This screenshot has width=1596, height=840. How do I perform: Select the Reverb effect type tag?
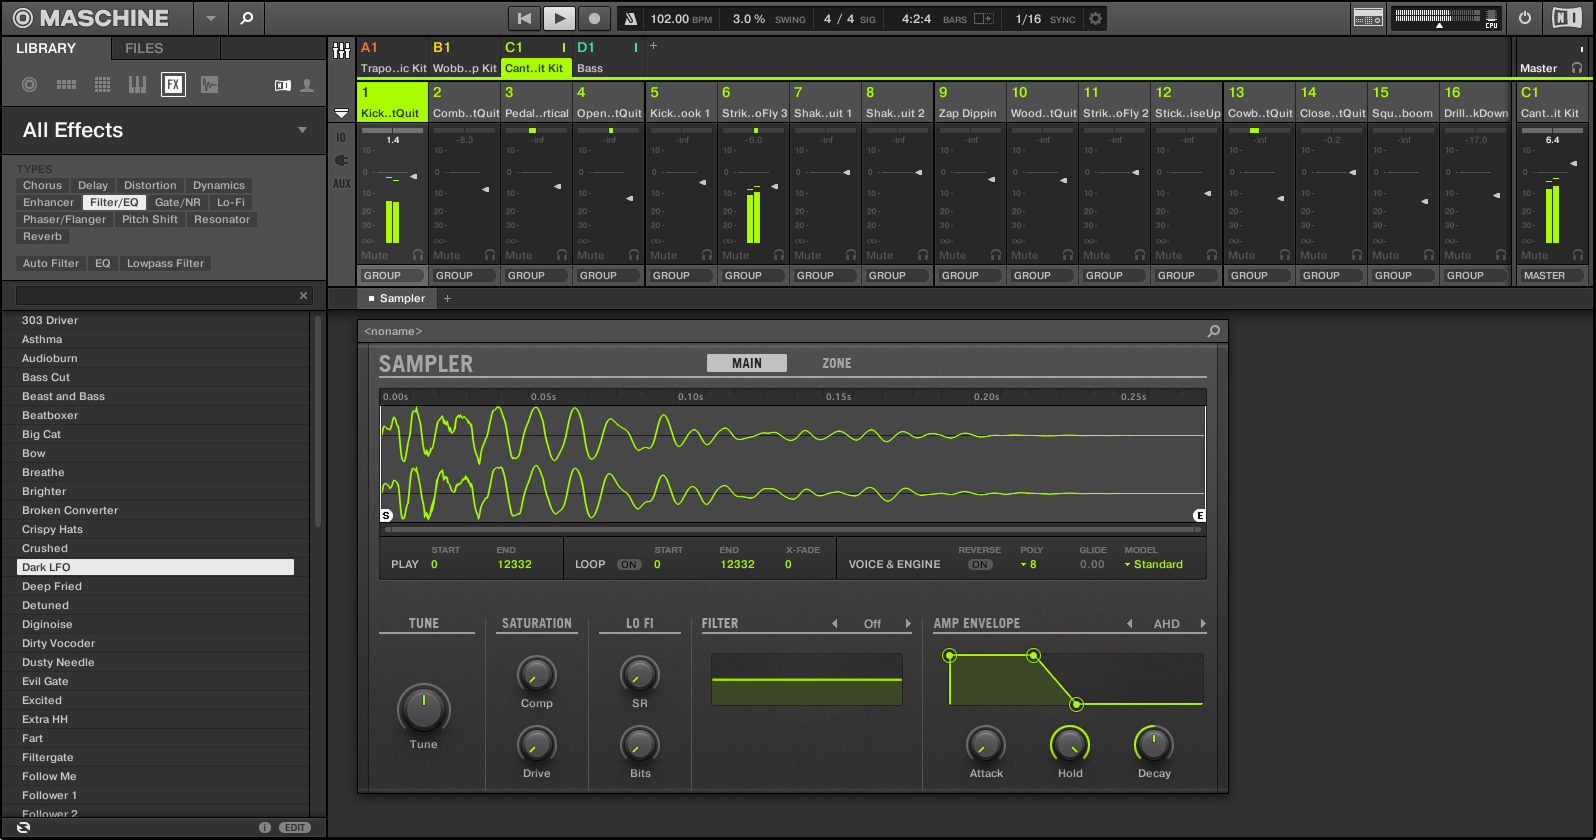(x=42, y=237)
